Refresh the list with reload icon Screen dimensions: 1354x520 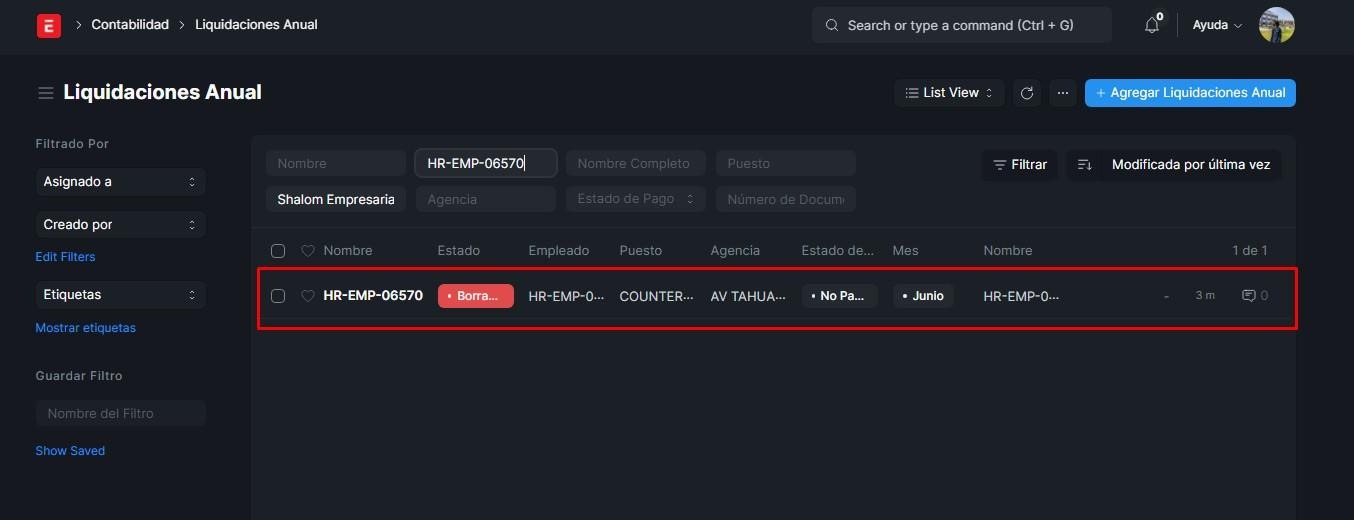tap(1026, 93)
